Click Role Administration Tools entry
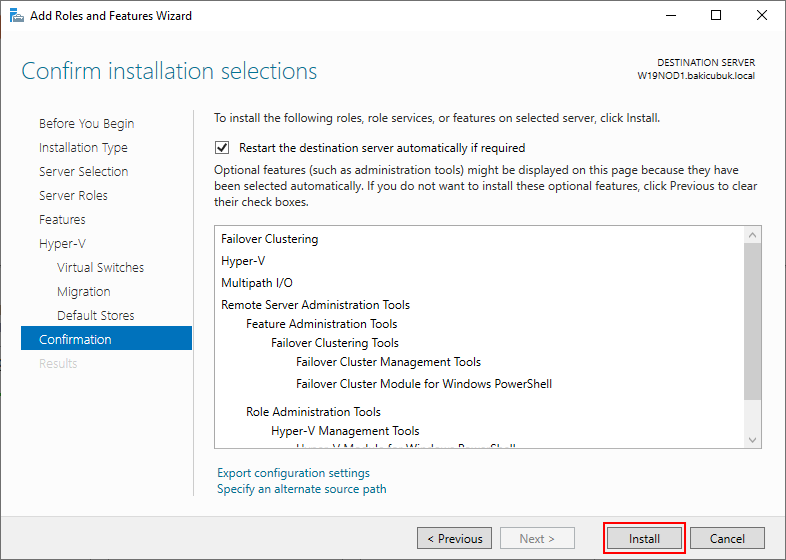Image resolution: width=786 pixels, height=560 pixels. (x=313, y=412)
